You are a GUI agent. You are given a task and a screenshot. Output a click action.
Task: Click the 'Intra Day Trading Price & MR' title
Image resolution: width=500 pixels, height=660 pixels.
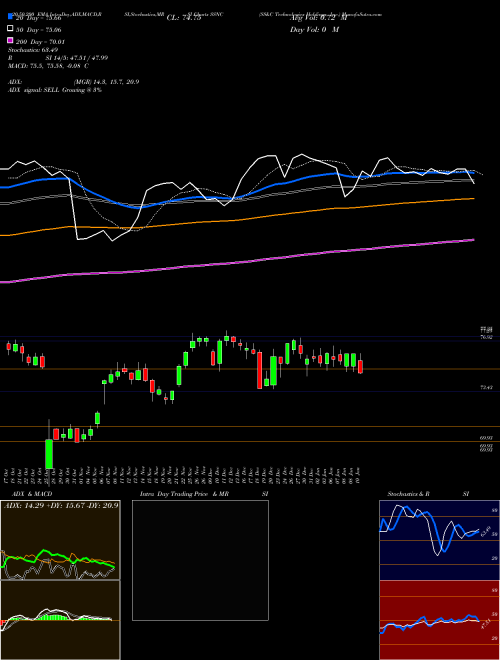[x=184, y=494]
